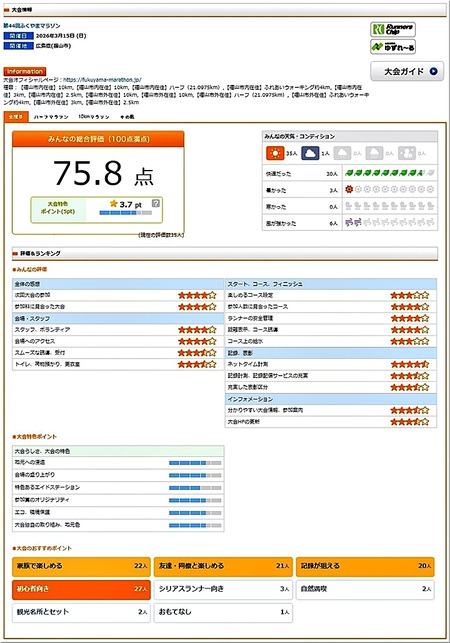Click the 第44回ふくやまマラソン title link
Screen dimensions: 450x643
[32, 25]
